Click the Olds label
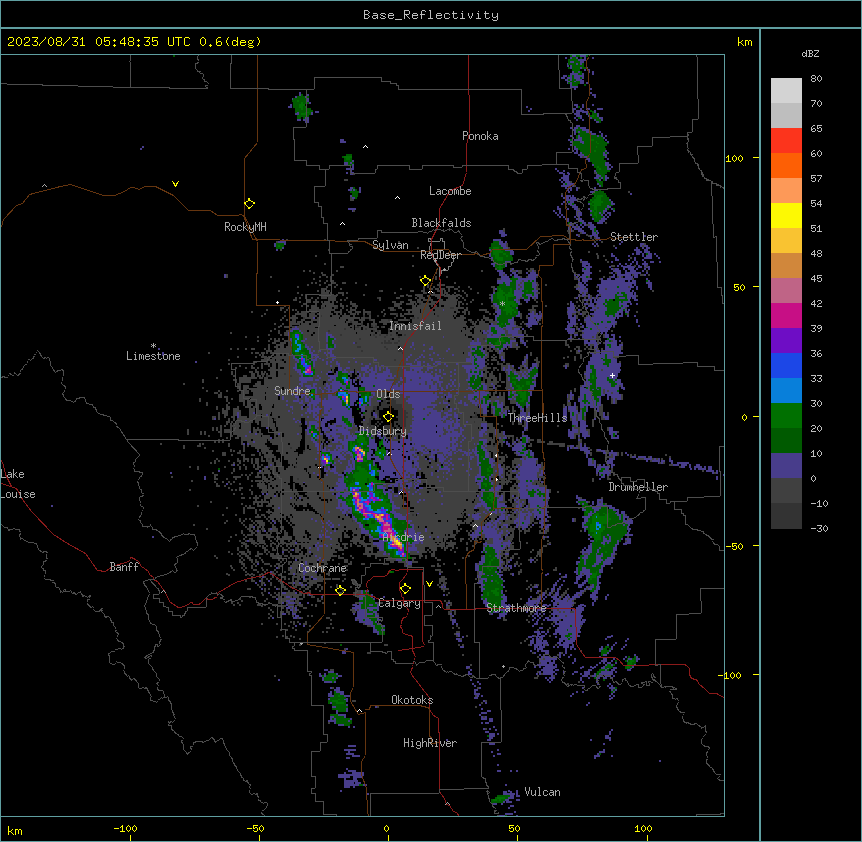This screenshot has height=842, width=862. (388, 394)
